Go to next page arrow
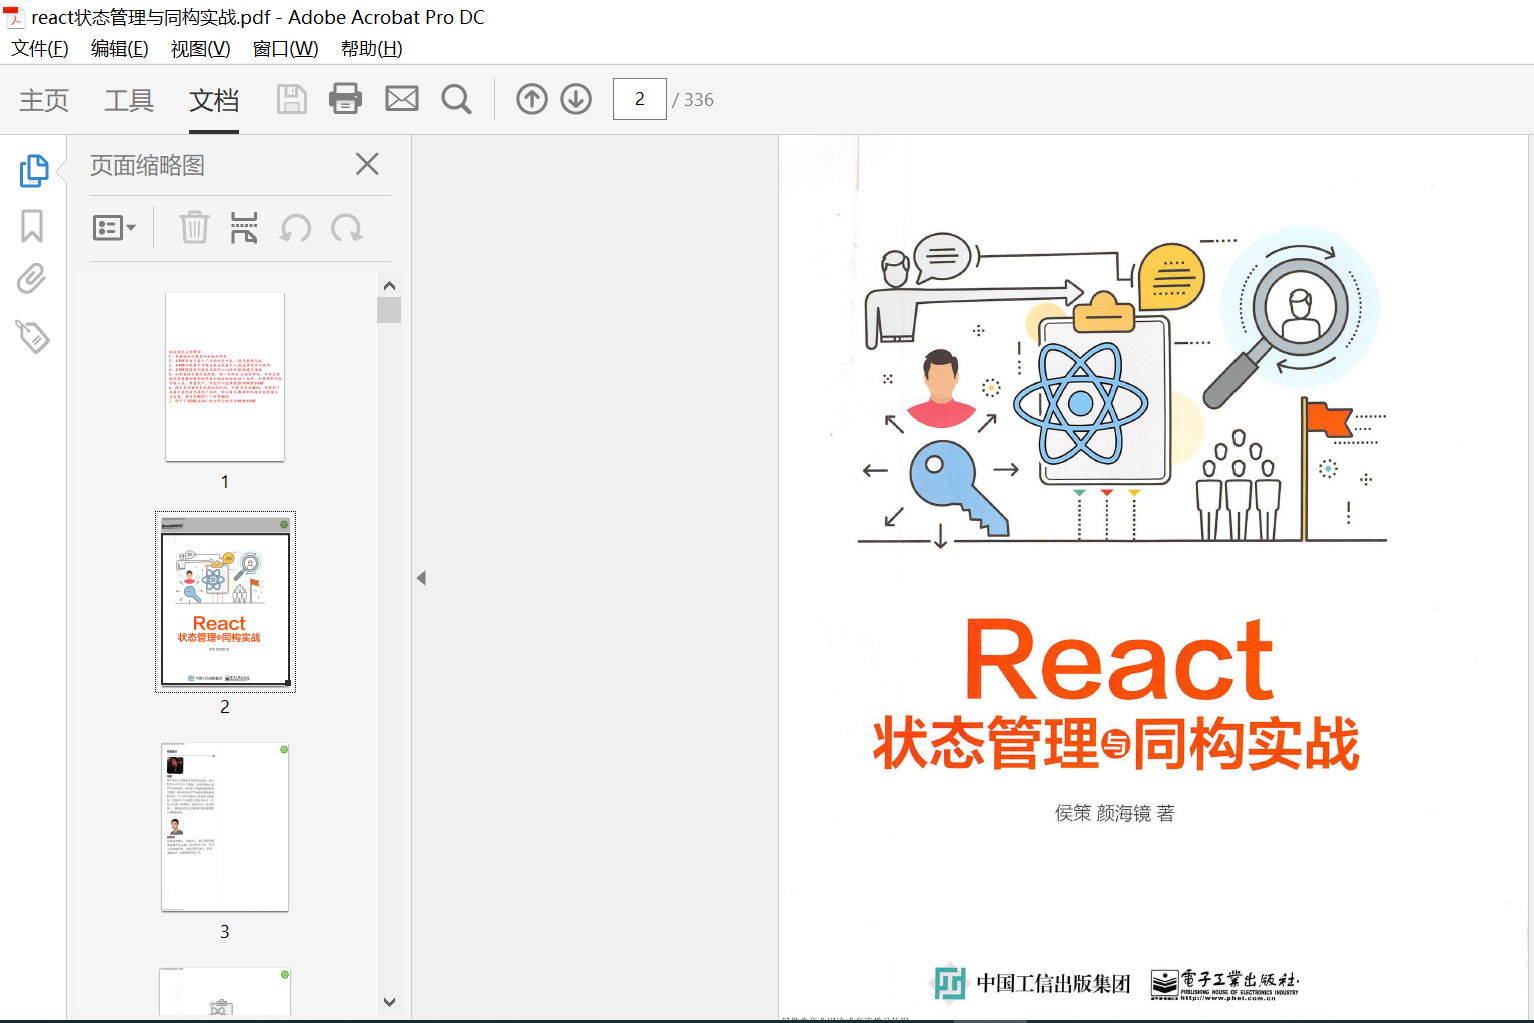Viewport: 1534px width, 1023px height. point(576,99)
